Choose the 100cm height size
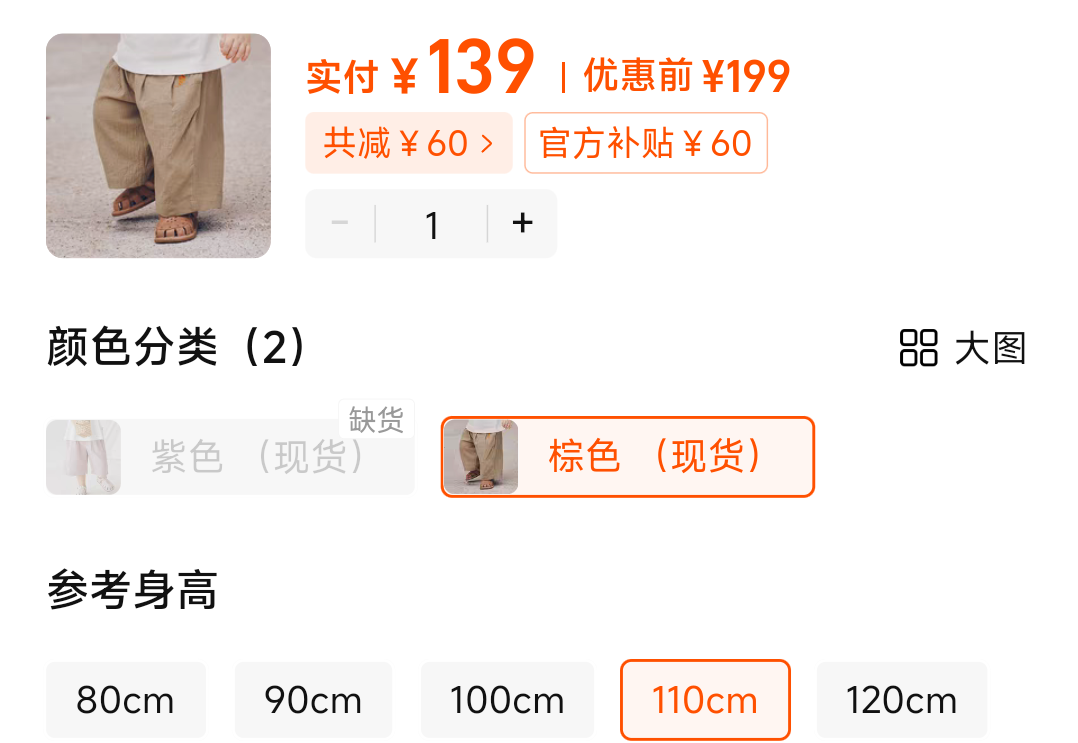Viewport: 1078px width, 743px height. tap(507, 700)
